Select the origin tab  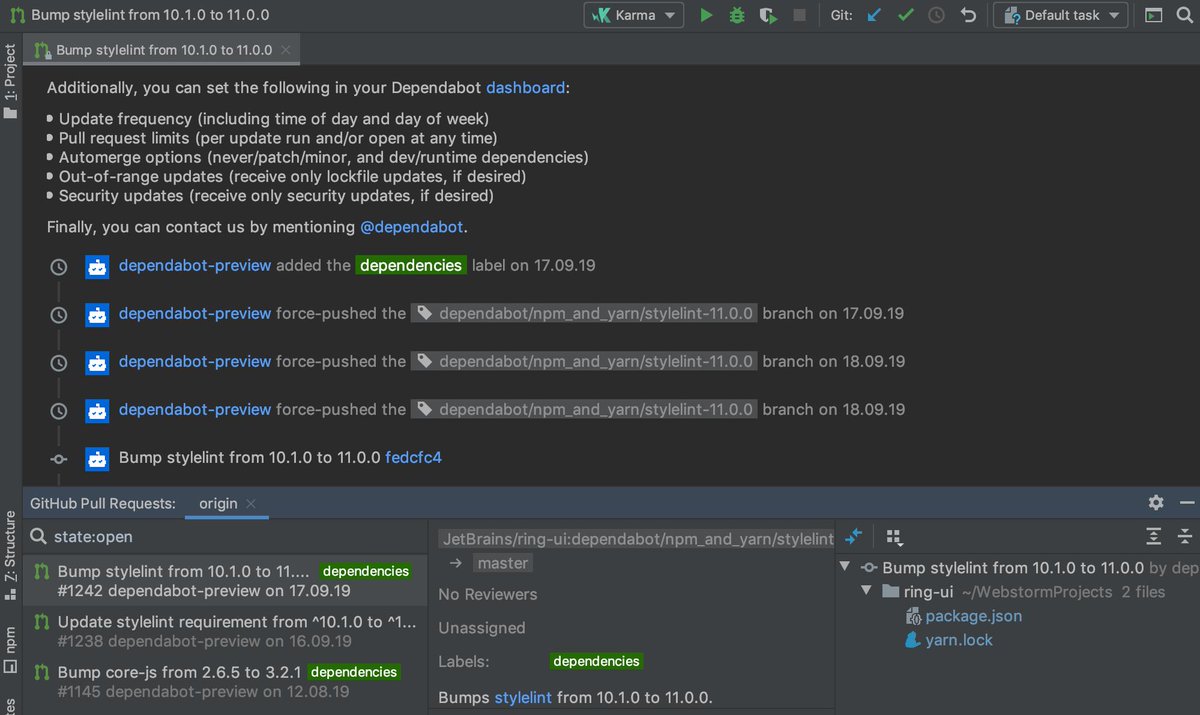(218, 504)
